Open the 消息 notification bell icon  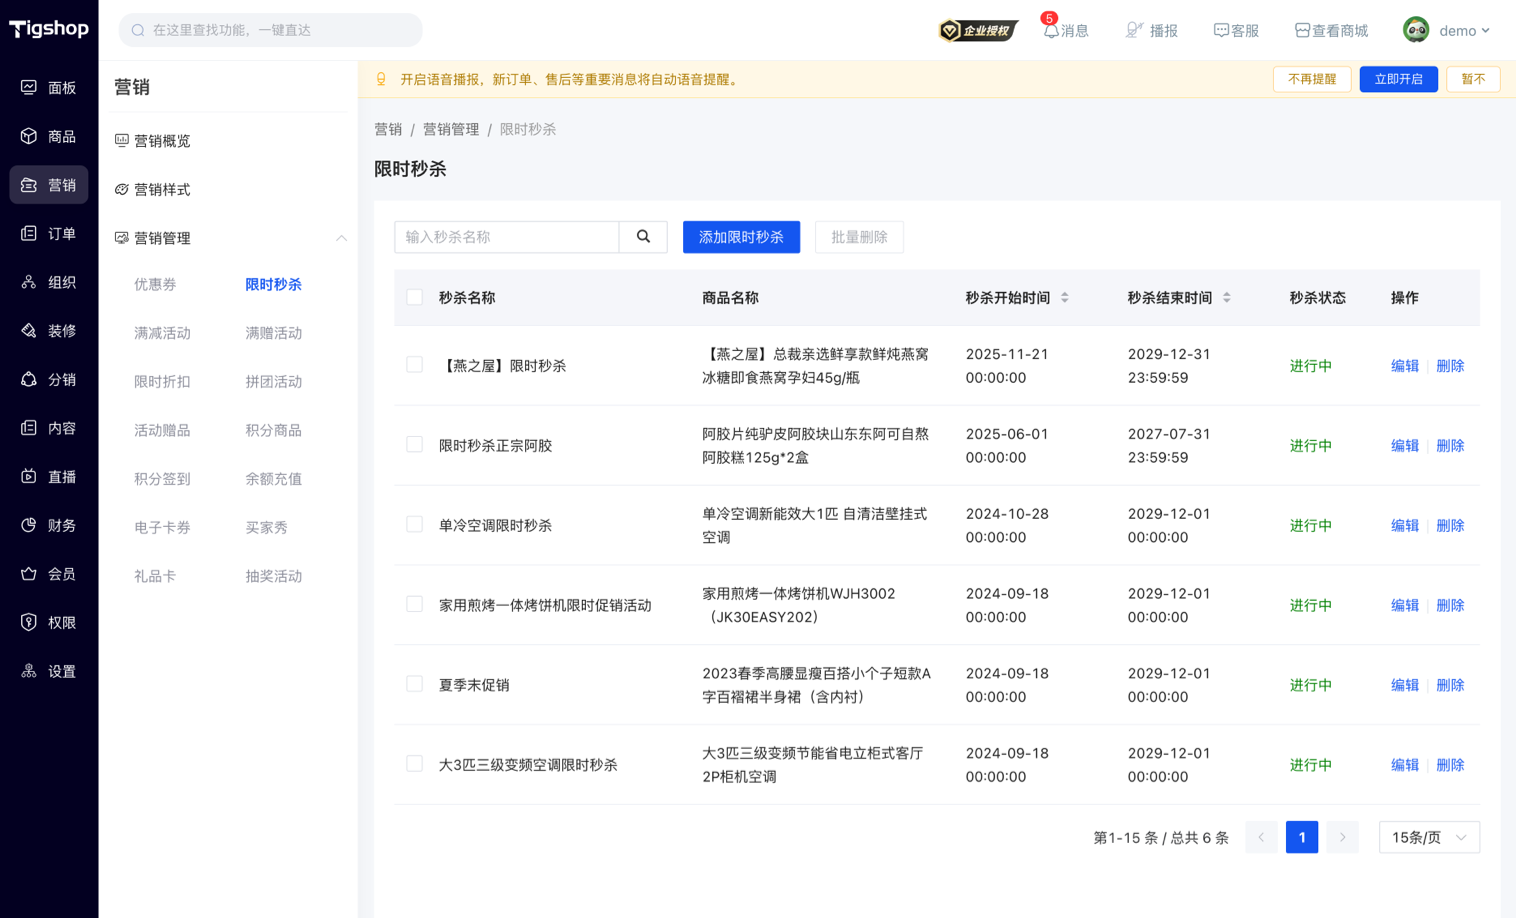point(1051,31)
